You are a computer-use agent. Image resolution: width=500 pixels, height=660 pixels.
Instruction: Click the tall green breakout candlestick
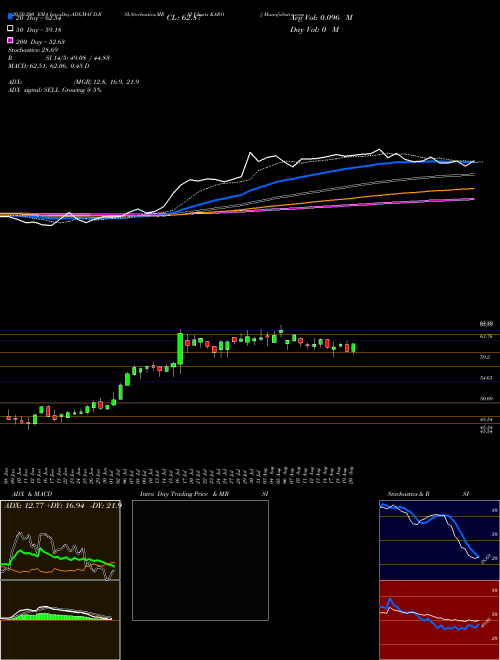[180, 349]
